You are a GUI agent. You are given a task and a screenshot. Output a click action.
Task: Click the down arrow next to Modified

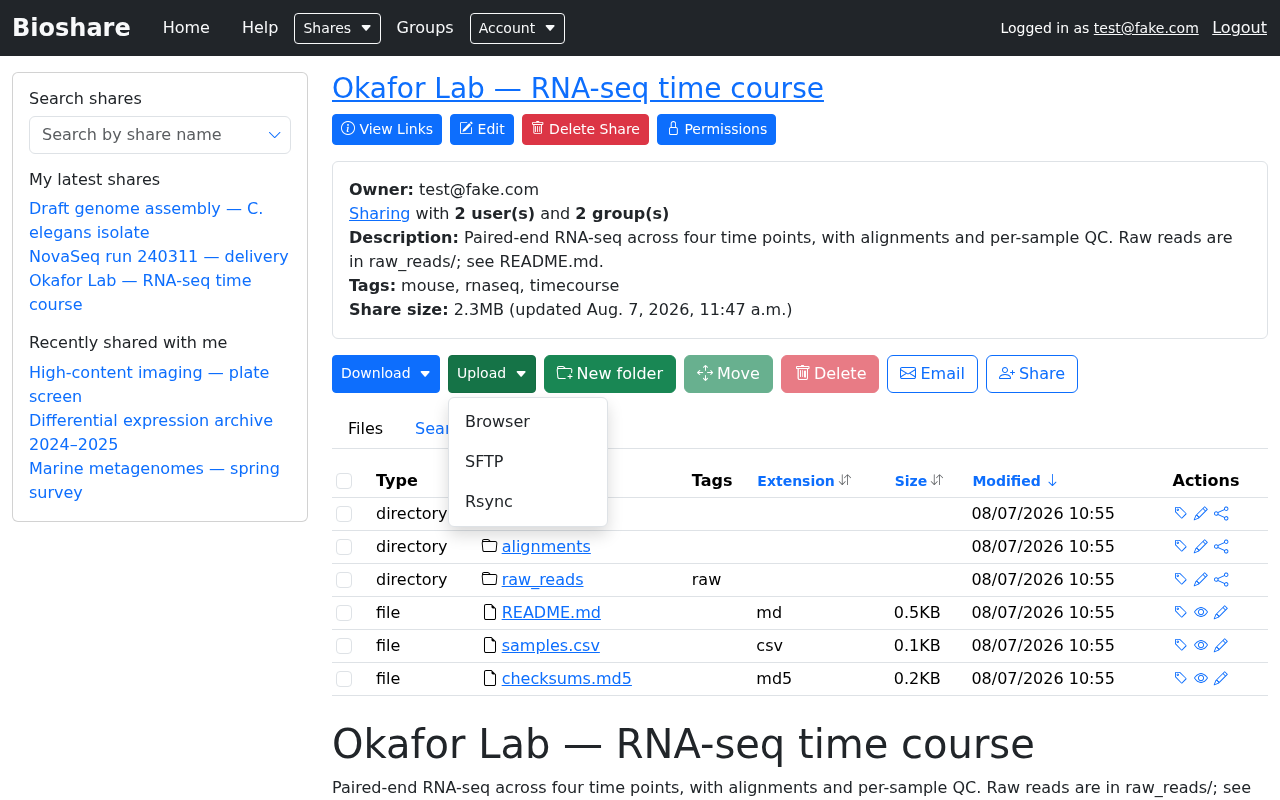[x=1052, y=481]
